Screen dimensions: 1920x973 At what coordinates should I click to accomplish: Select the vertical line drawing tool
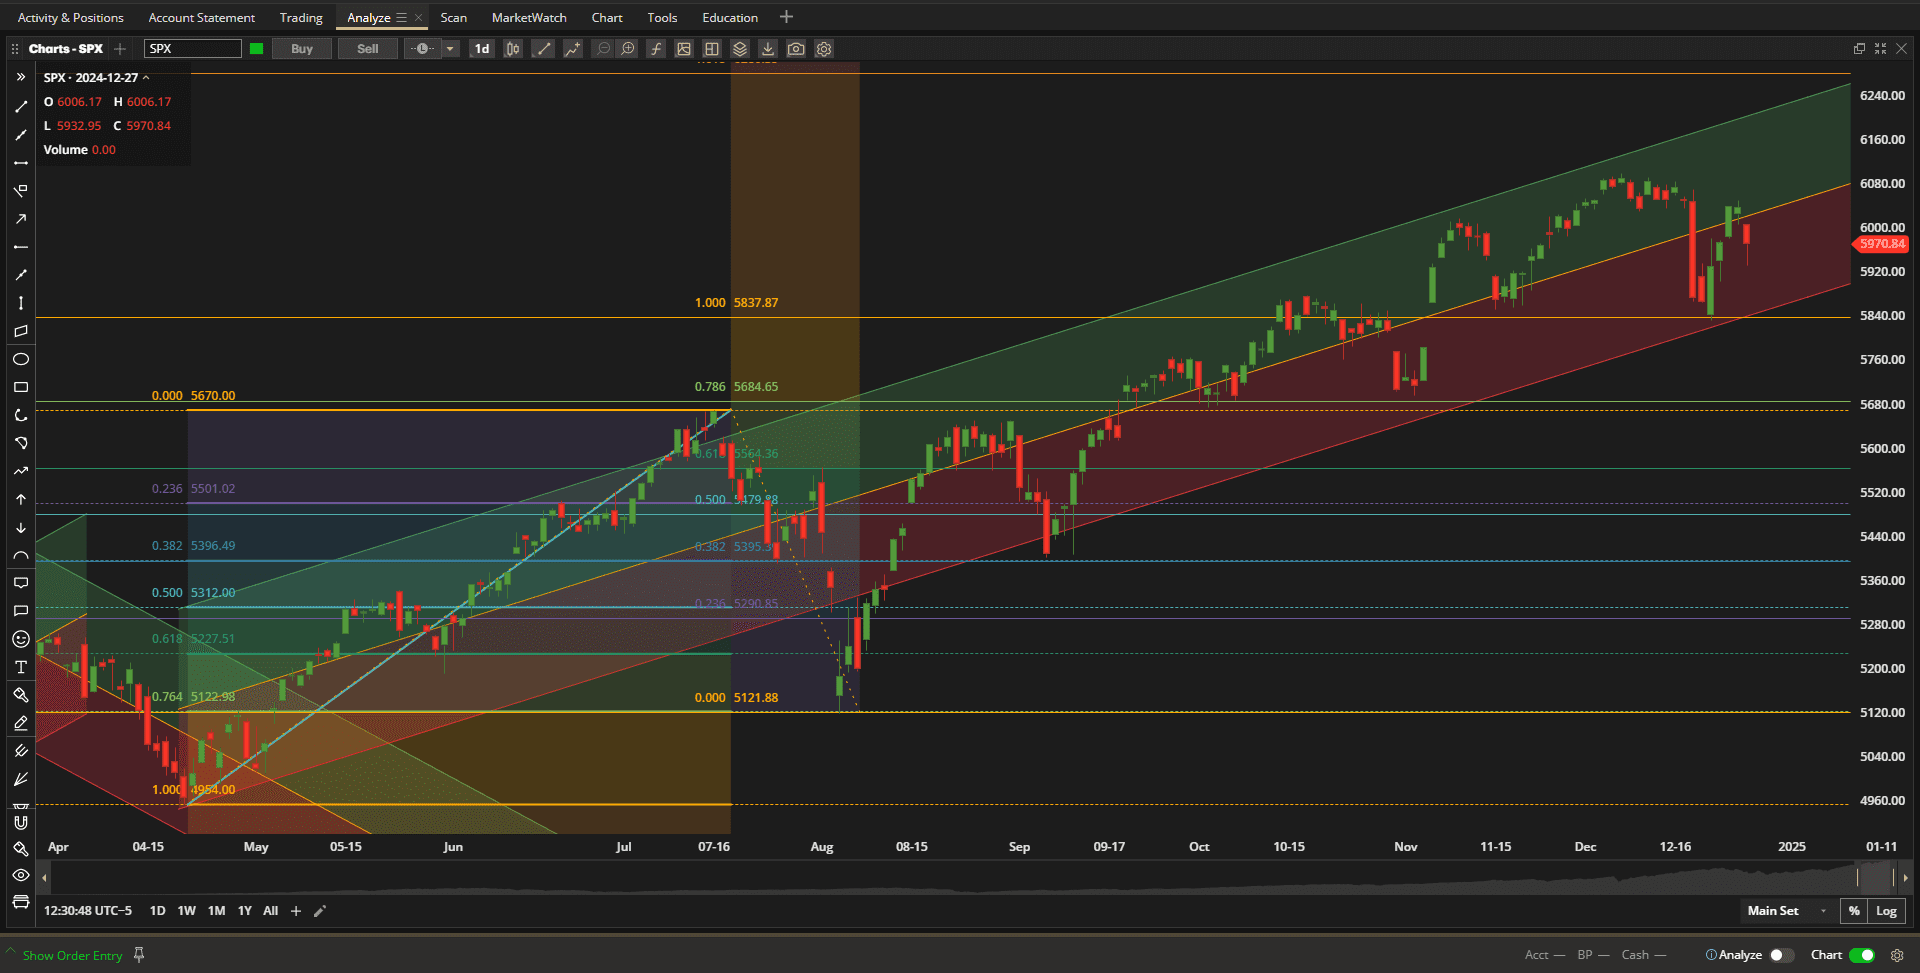21,303
